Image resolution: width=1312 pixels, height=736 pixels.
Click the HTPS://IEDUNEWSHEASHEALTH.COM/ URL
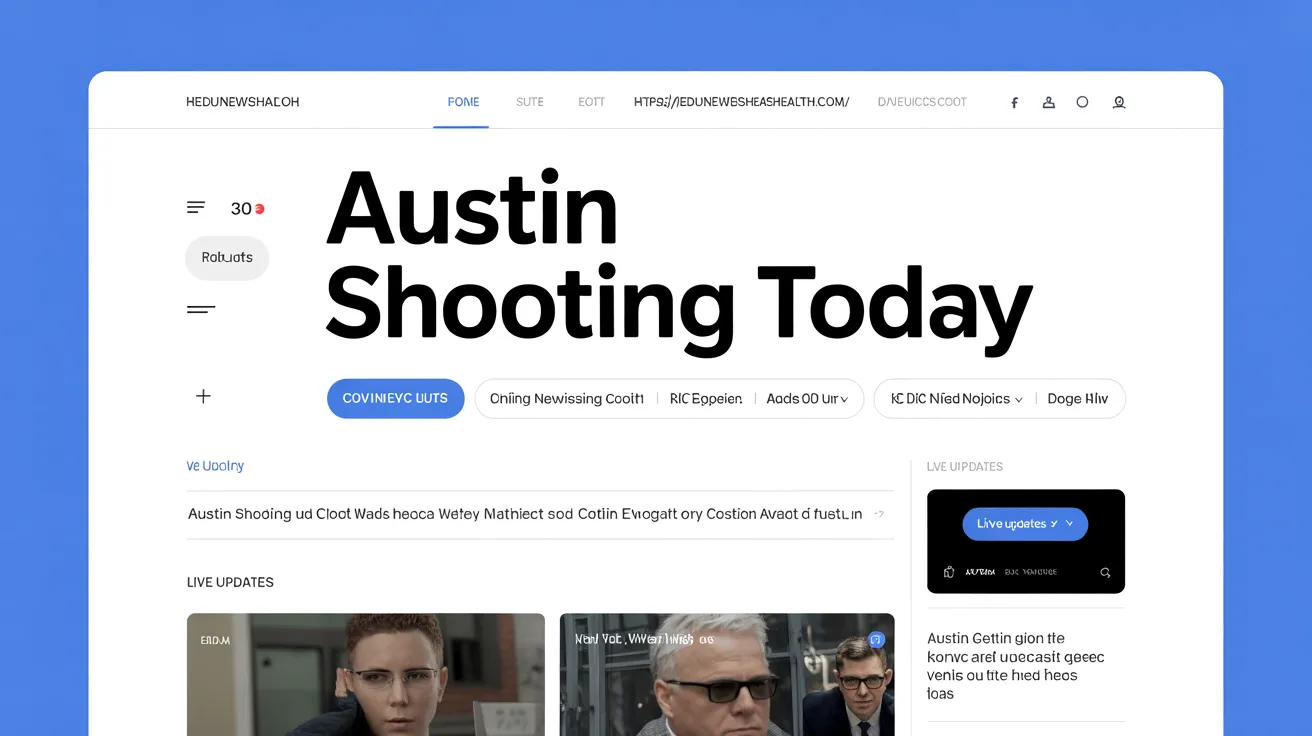point(741,102)
